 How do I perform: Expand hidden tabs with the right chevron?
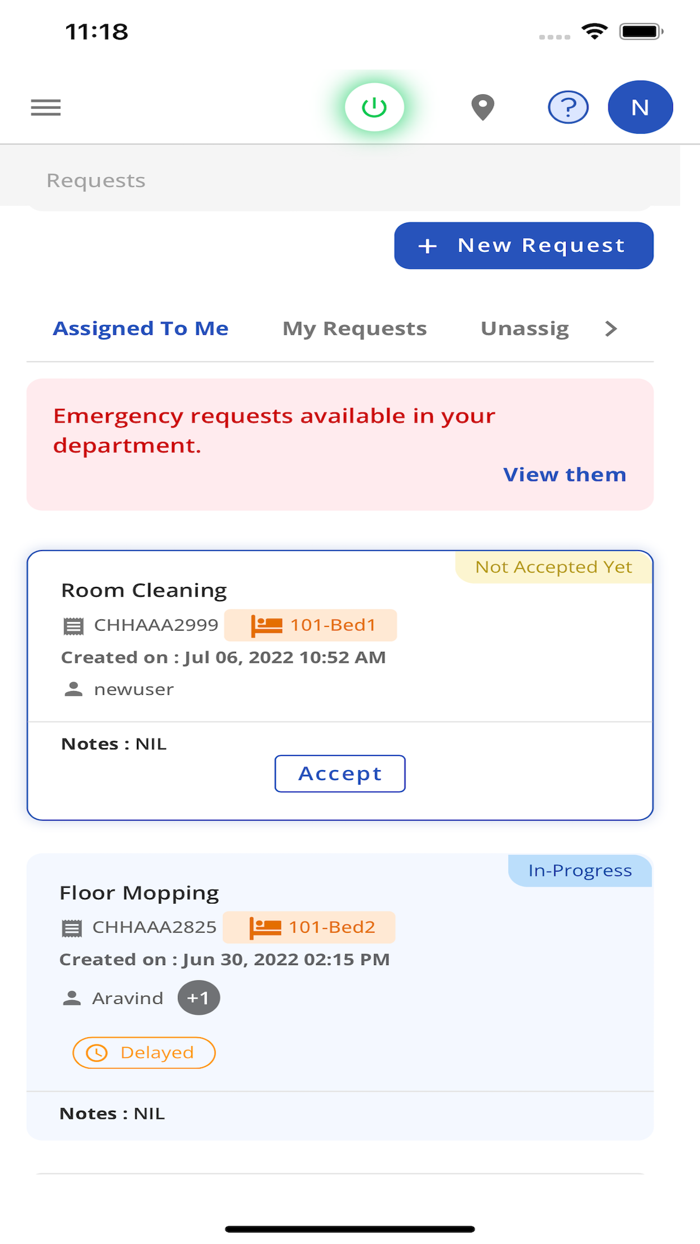611,328
